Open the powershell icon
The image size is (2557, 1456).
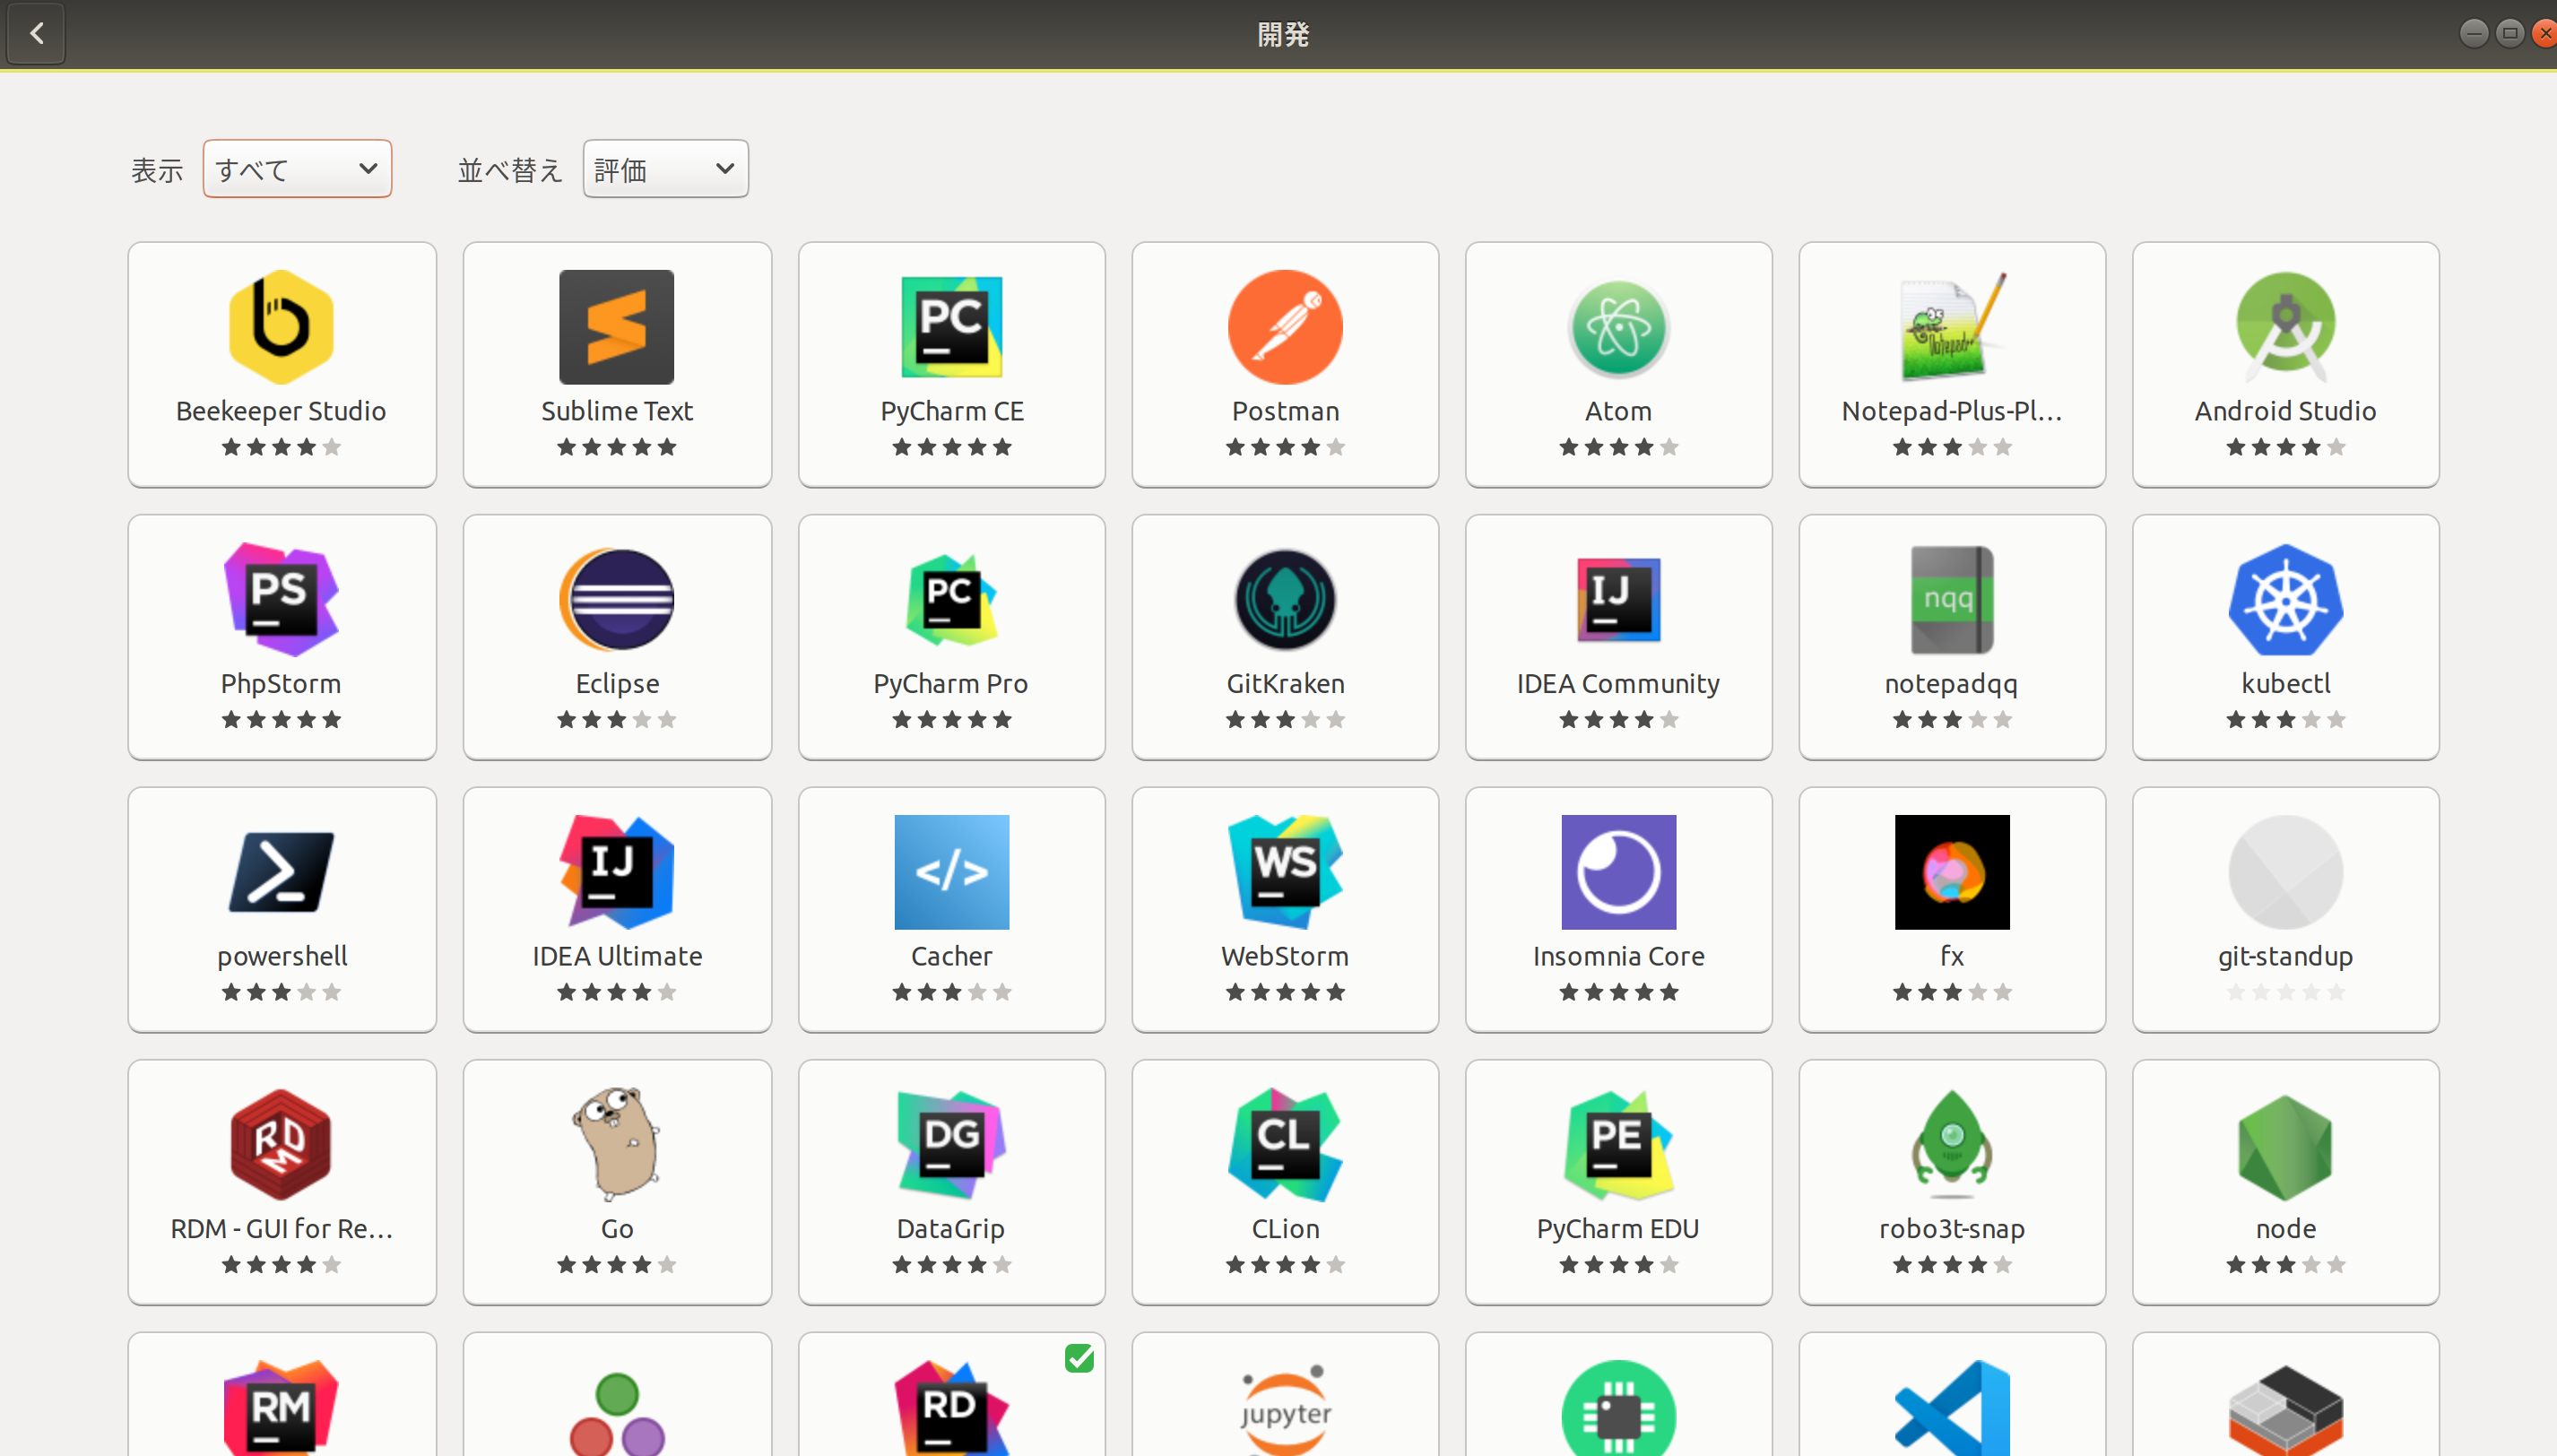(x=281, y=872)
